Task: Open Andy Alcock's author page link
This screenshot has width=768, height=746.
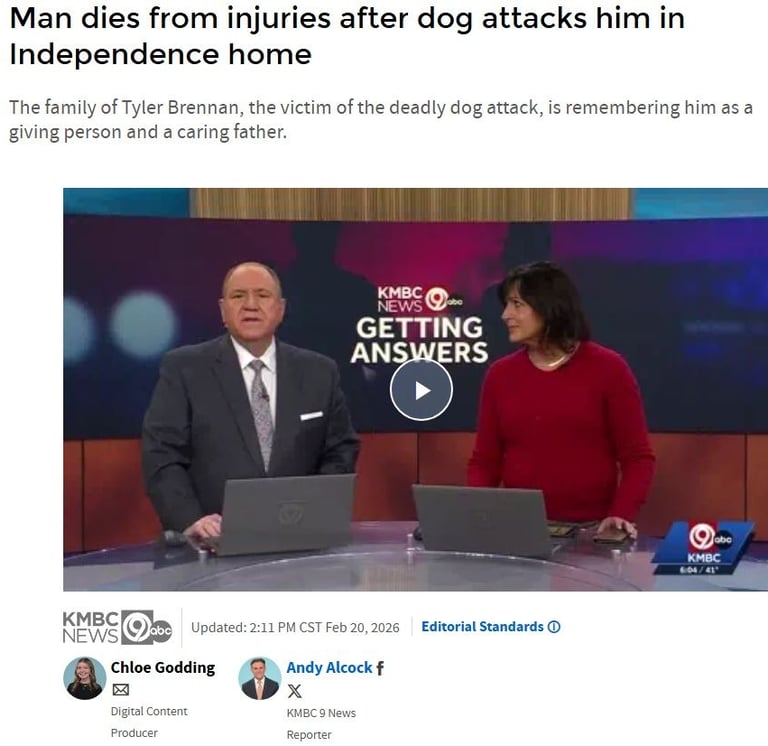Action: pos(329,668)
